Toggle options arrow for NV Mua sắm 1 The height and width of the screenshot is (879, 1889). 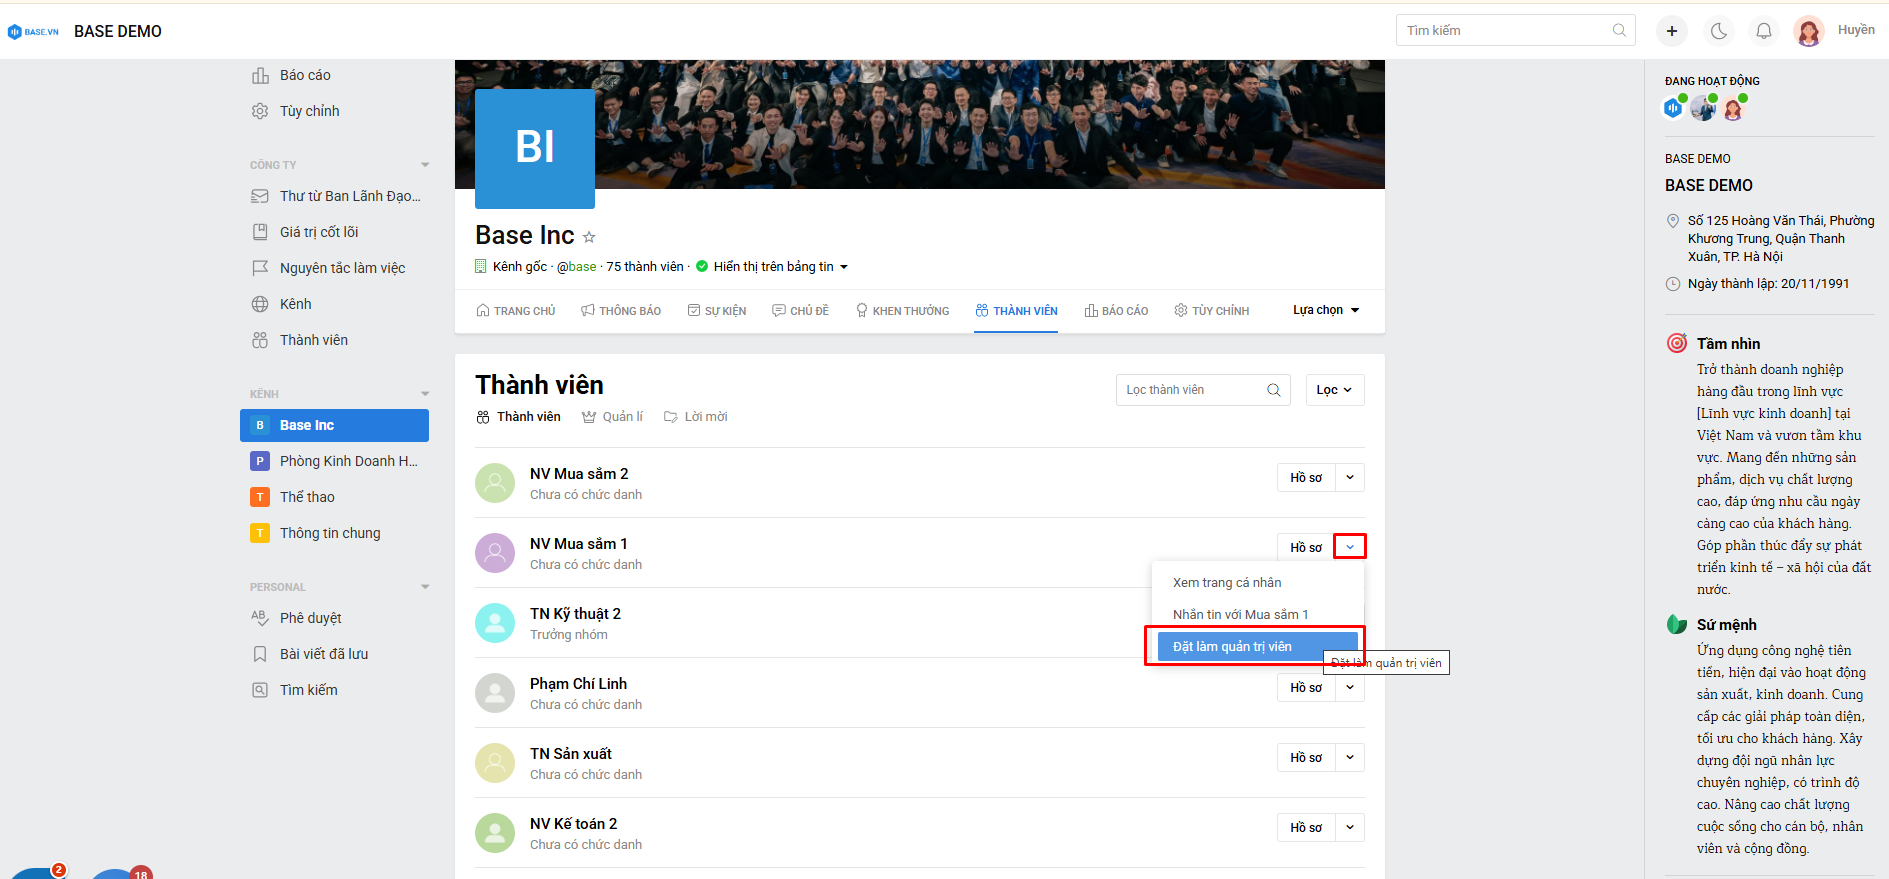[1350, 547]
